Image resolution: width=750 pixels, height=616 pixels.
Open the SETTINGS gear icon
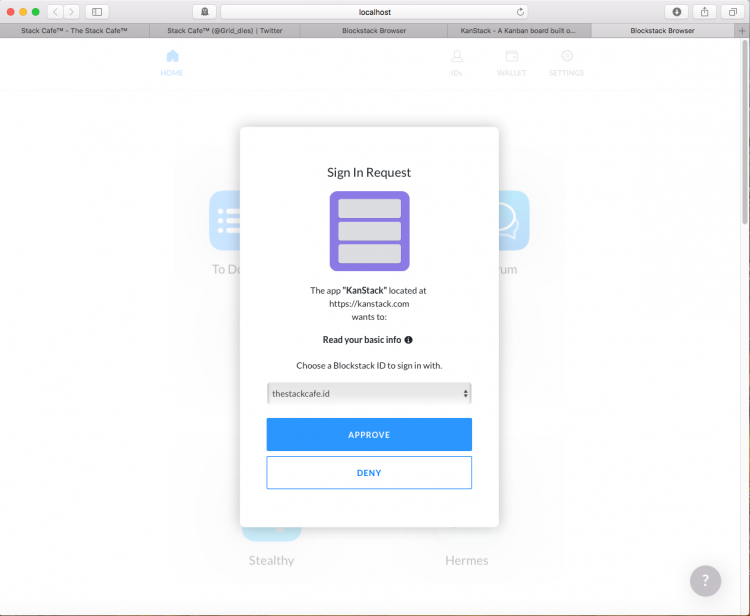(566, 63)
